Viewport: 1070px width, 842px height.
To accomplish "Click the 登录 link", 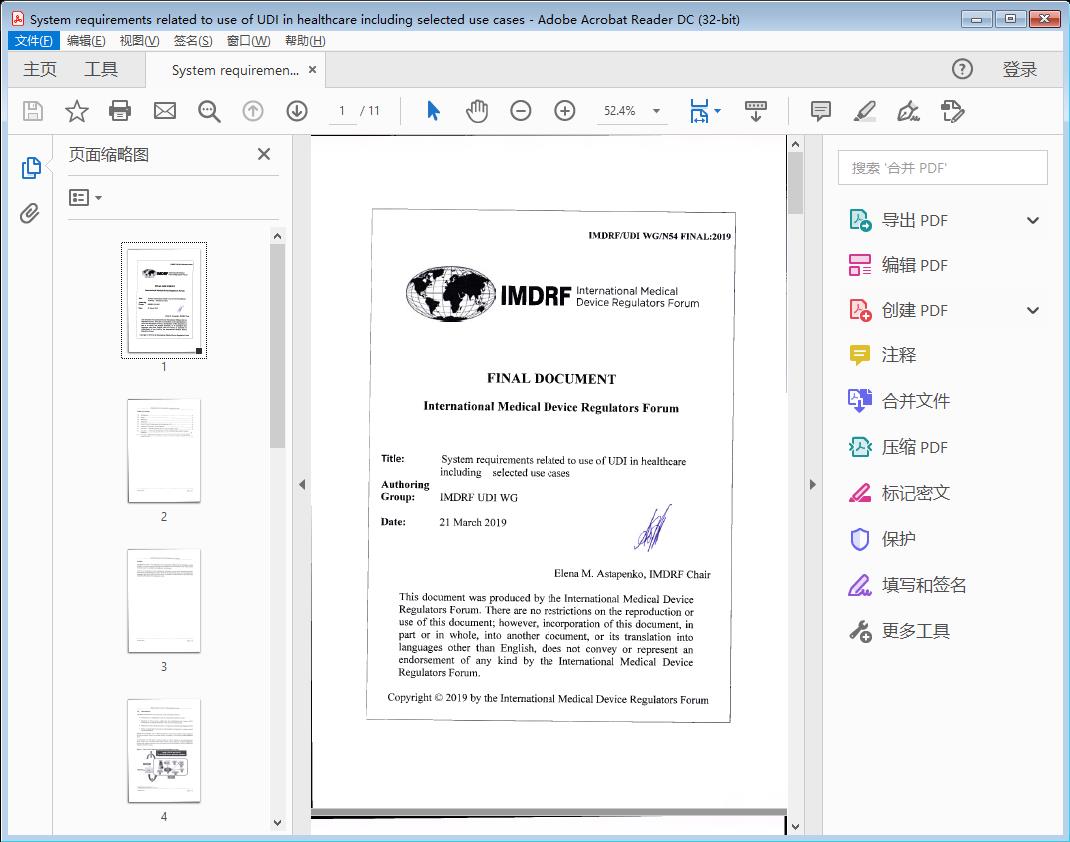I will 1021,69.
